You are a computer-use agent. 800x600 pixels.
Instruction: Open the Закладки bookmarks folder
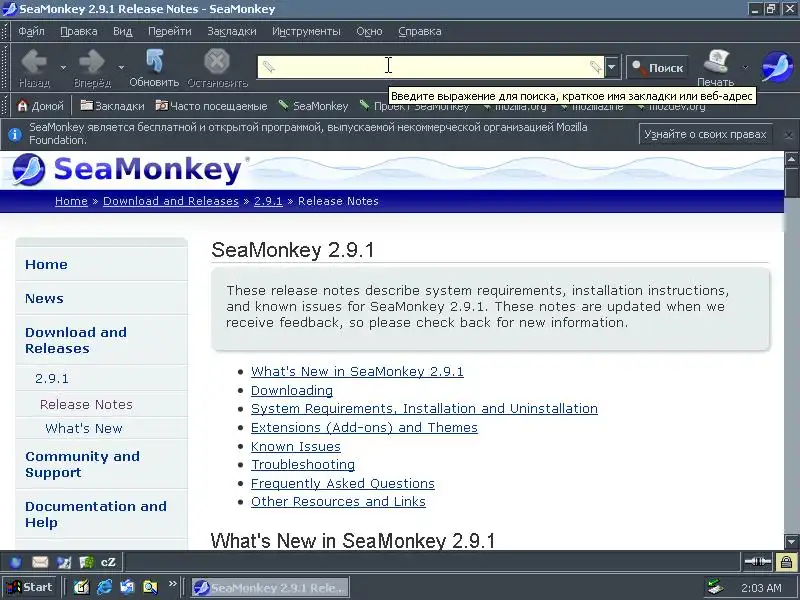point(112,106)
